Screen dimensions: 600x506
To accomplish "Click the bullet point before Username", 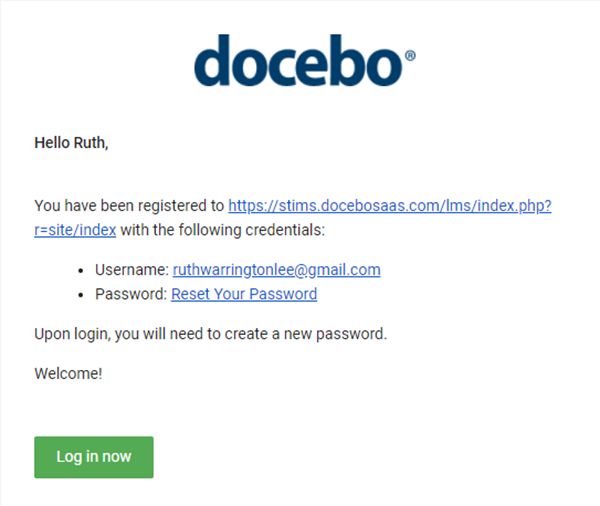I will tap(80, 271).
